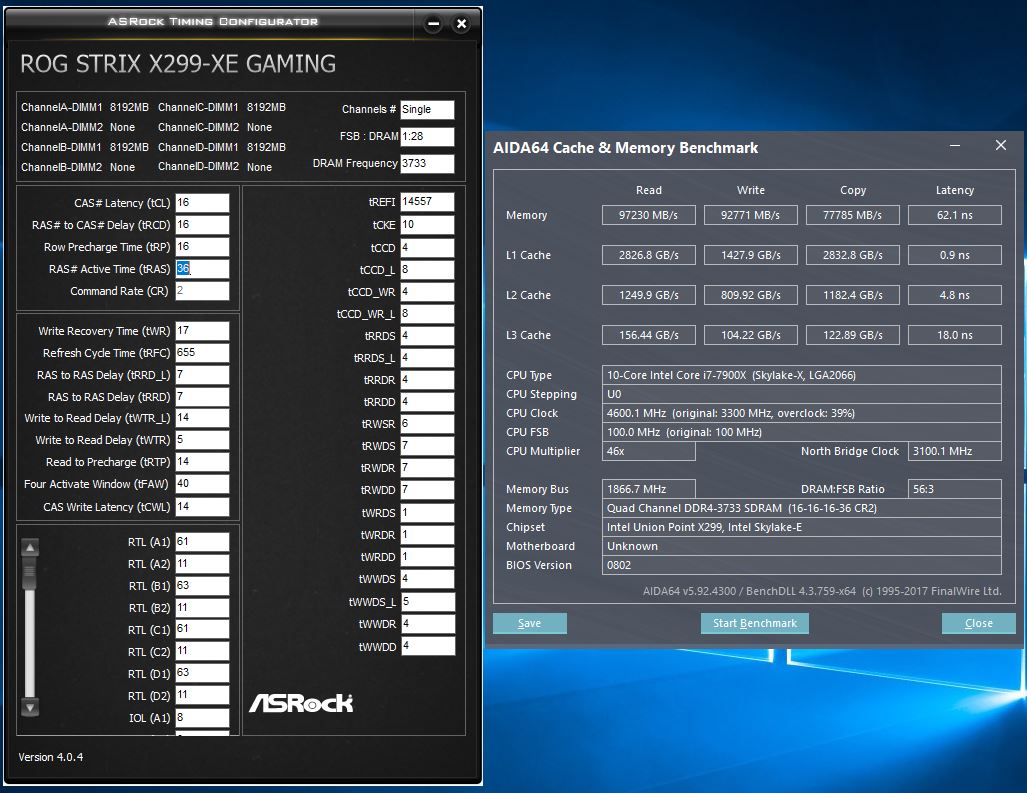
Task: Click Start Benchmark in AIDA64
Action: 755,623
